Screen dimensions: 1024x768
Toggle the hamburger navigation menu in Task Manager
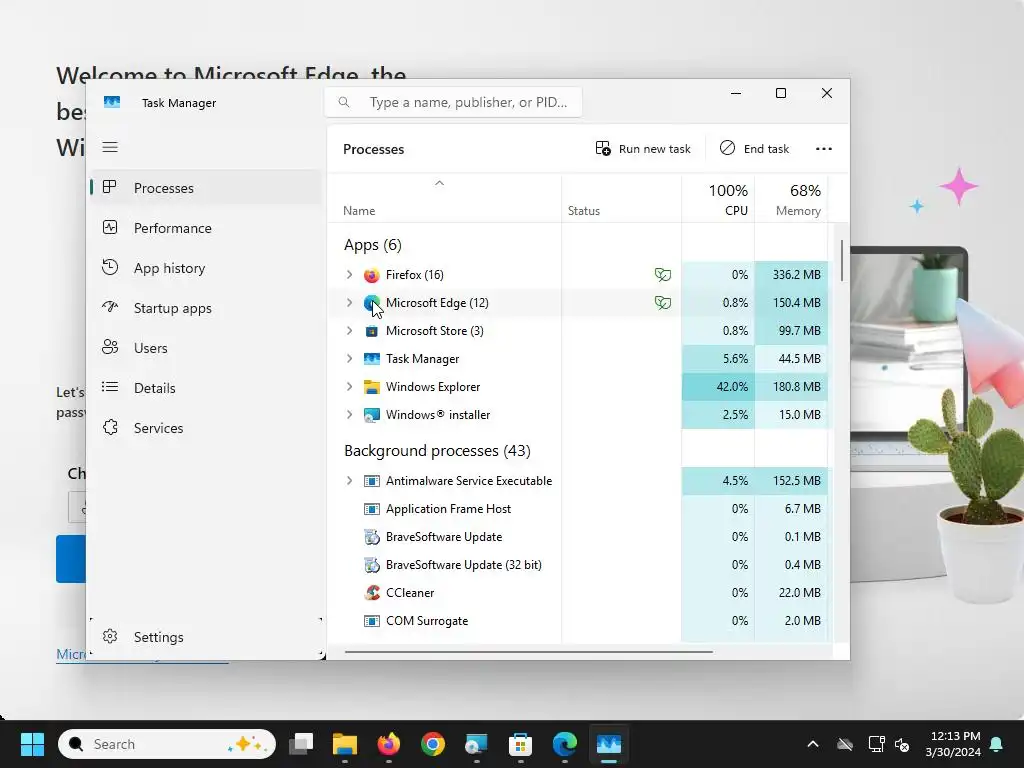point(110,147)
